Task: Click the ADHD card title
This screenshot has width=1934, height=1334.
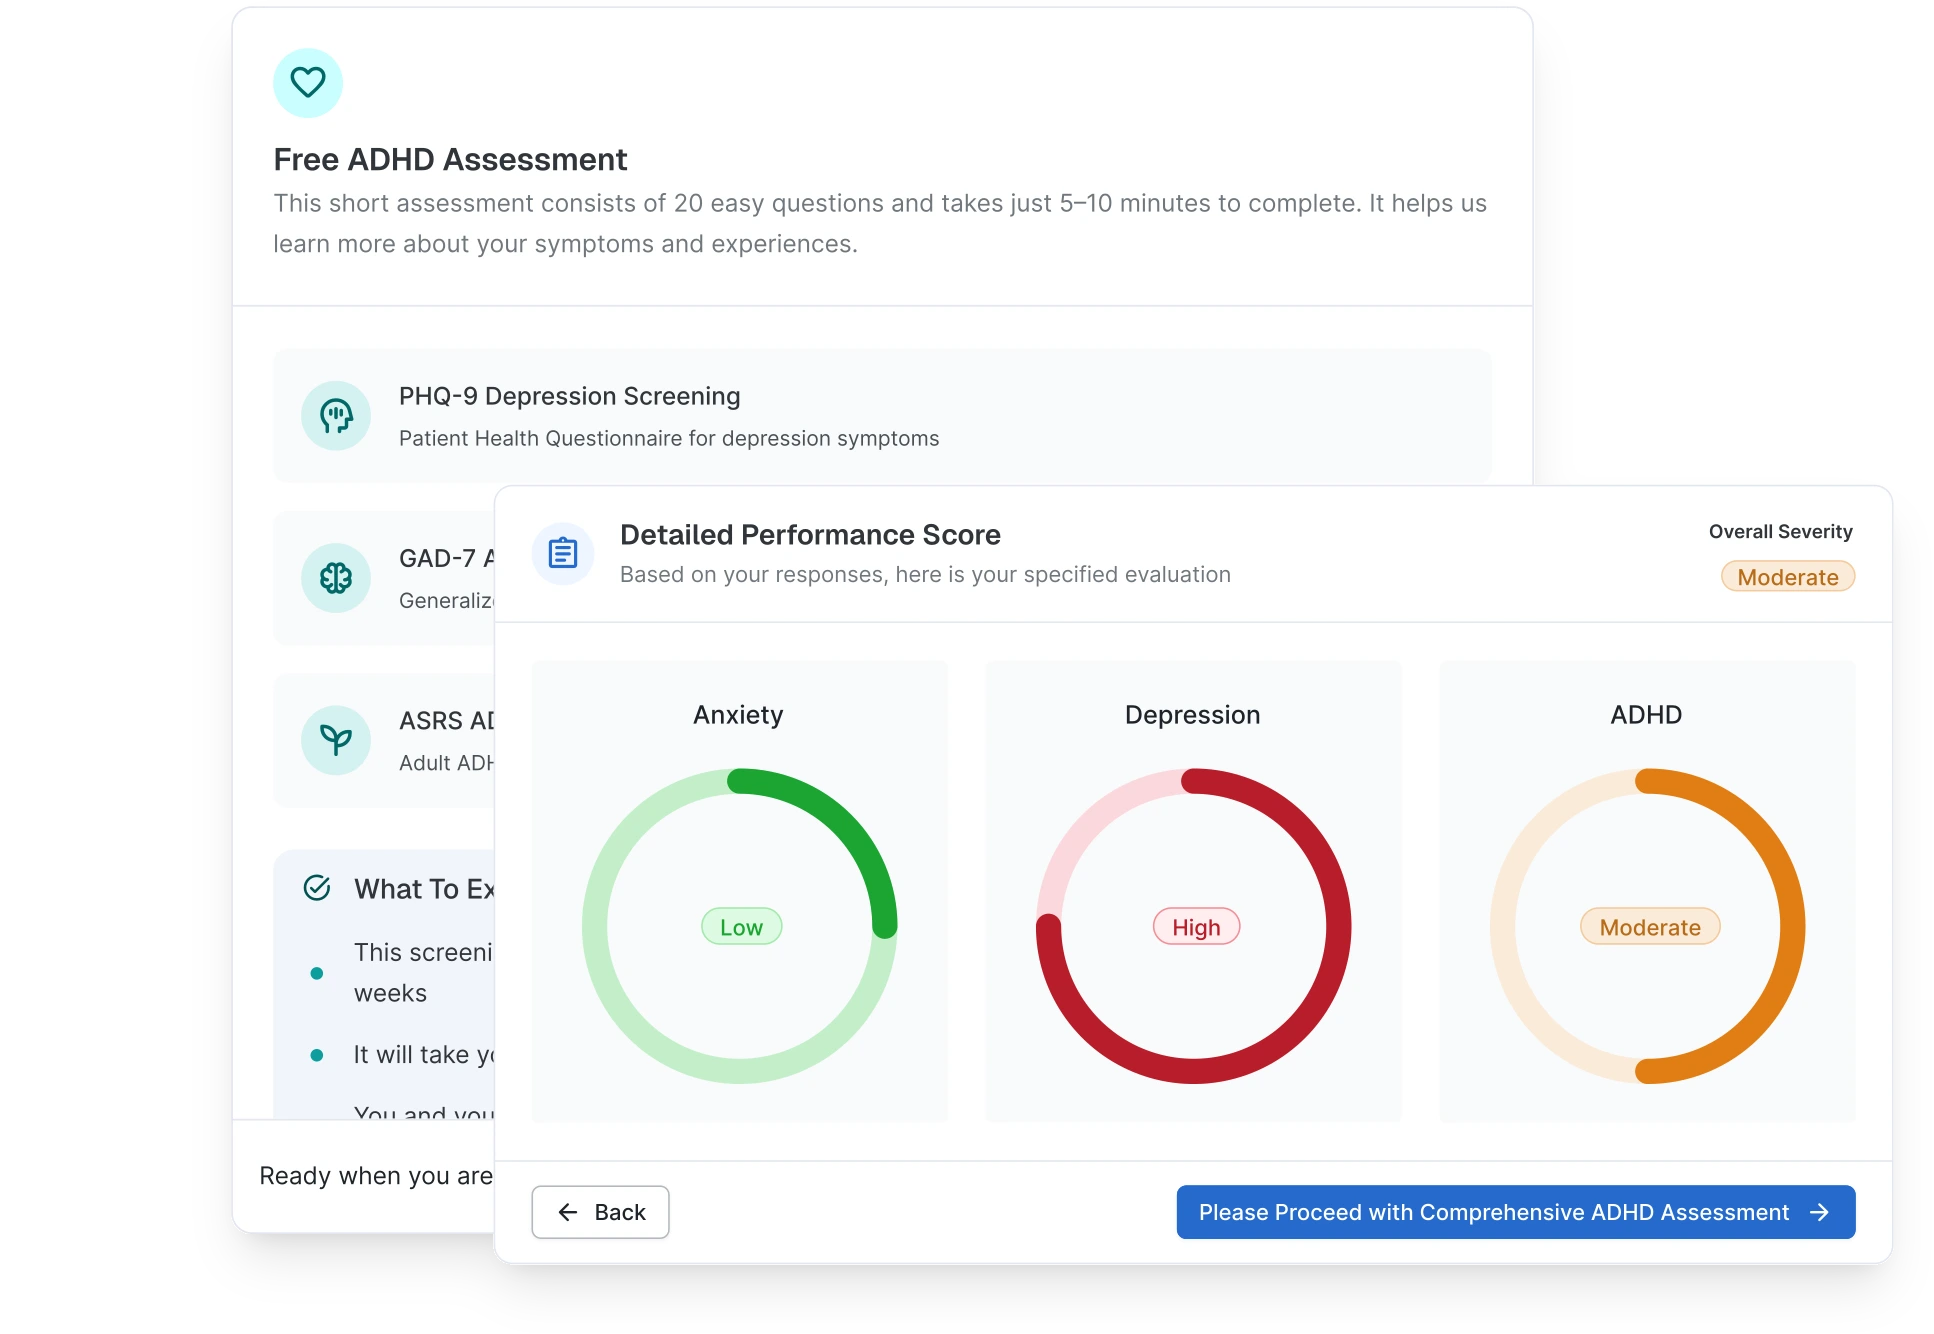Action: pyautogui.click(x=1646, y=715)
